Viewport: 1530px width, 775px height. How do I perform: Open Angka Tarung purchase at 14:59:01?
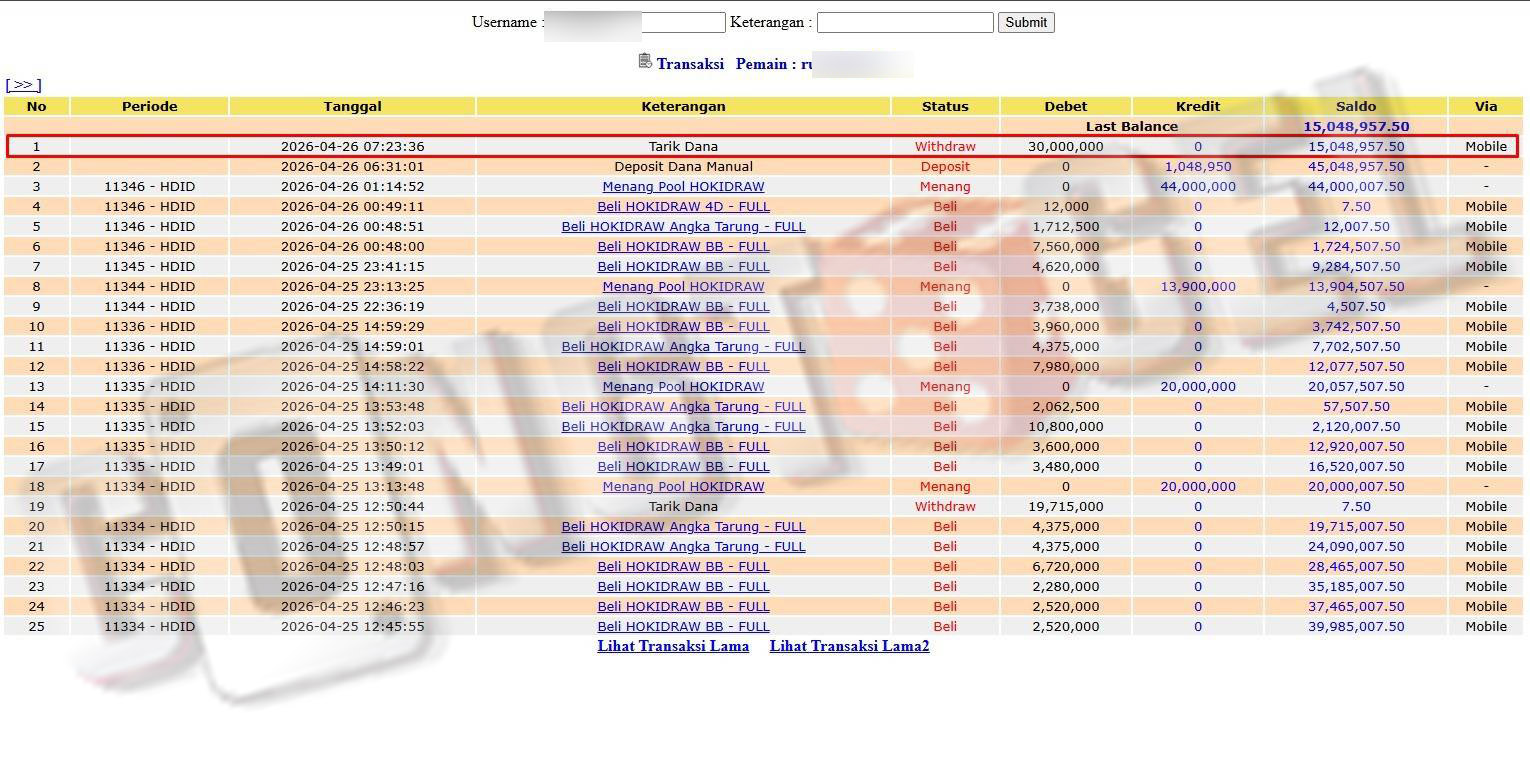(683, 347)
